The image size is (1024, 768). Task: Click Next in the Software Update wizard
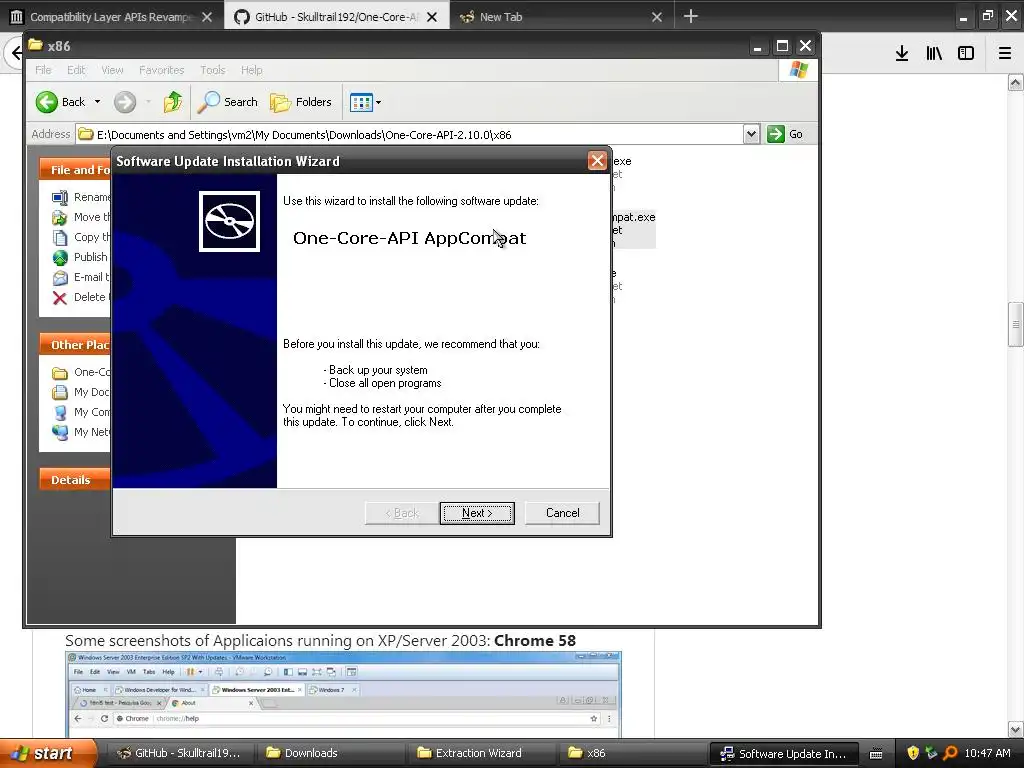click(477, 513)
